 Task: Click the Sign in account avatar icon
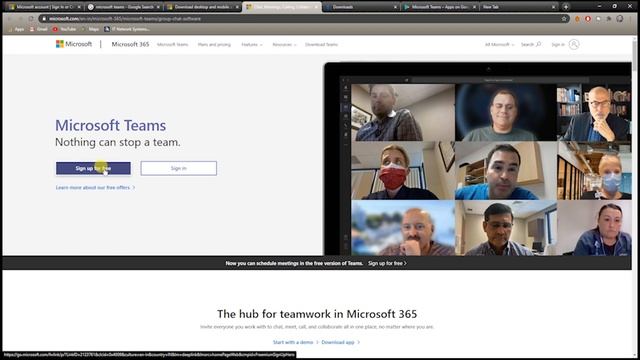574,44
